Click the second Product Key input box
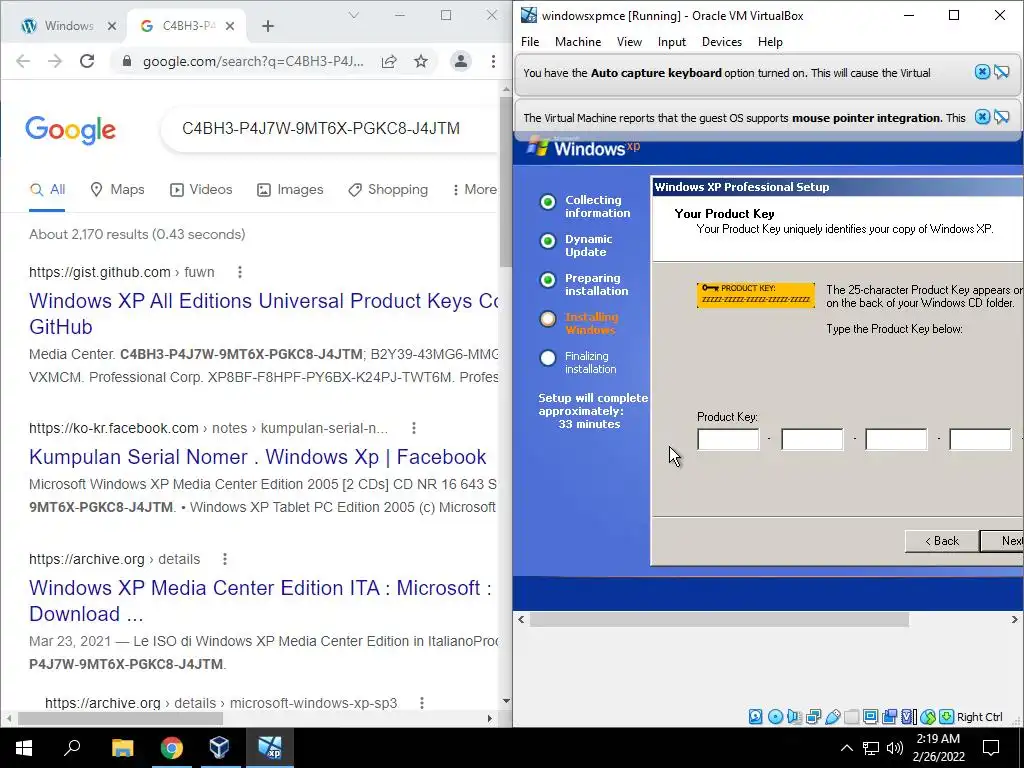Screen dimensions: 1024x768 point(812,440)
